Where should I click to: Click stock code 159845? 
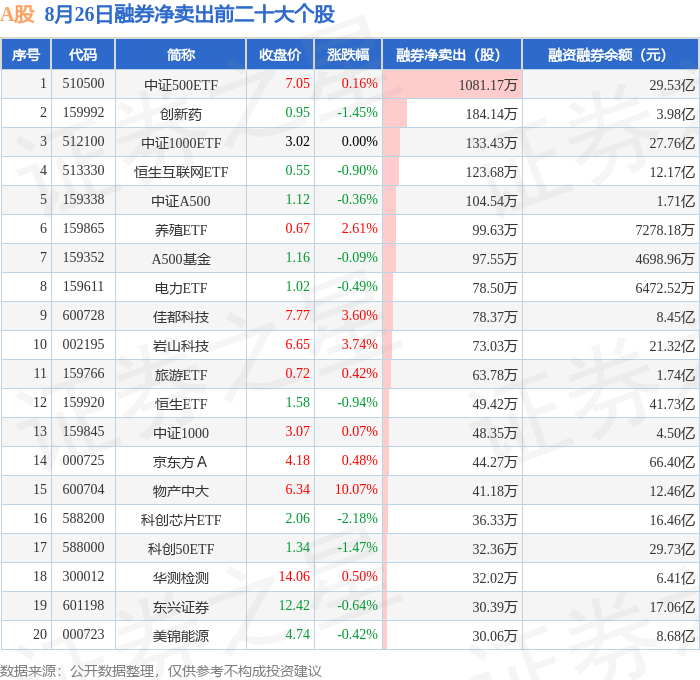[83, 432]
